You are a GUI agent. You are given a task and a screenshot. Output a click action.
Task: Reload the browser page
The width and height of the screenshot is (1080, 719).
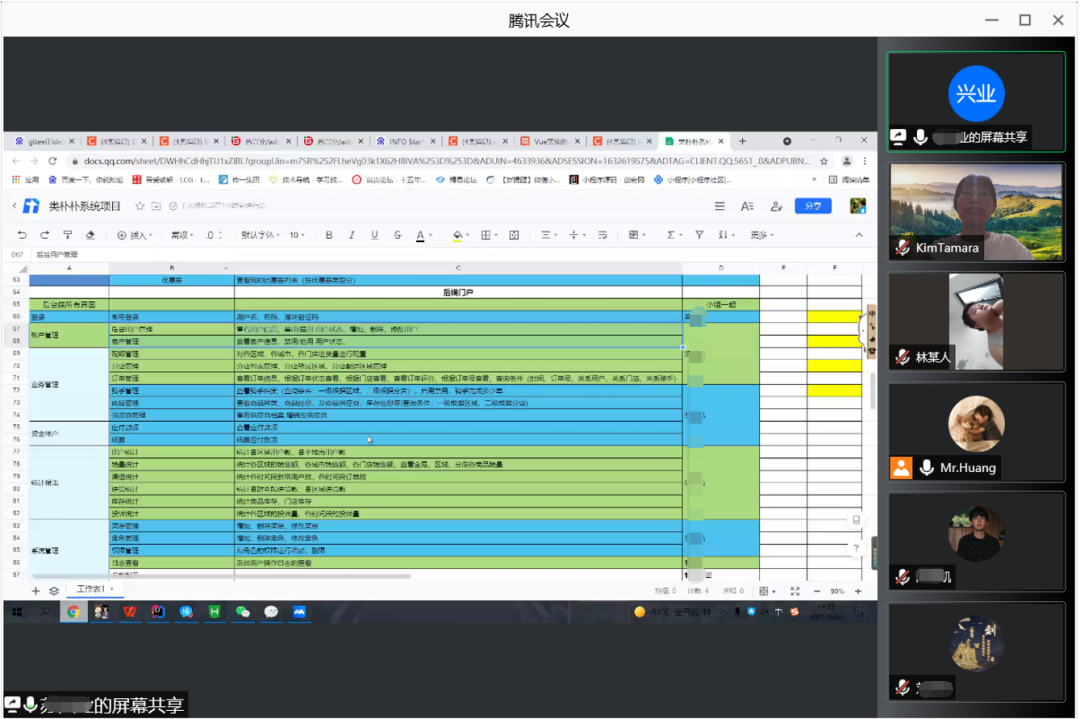point(52,161)
